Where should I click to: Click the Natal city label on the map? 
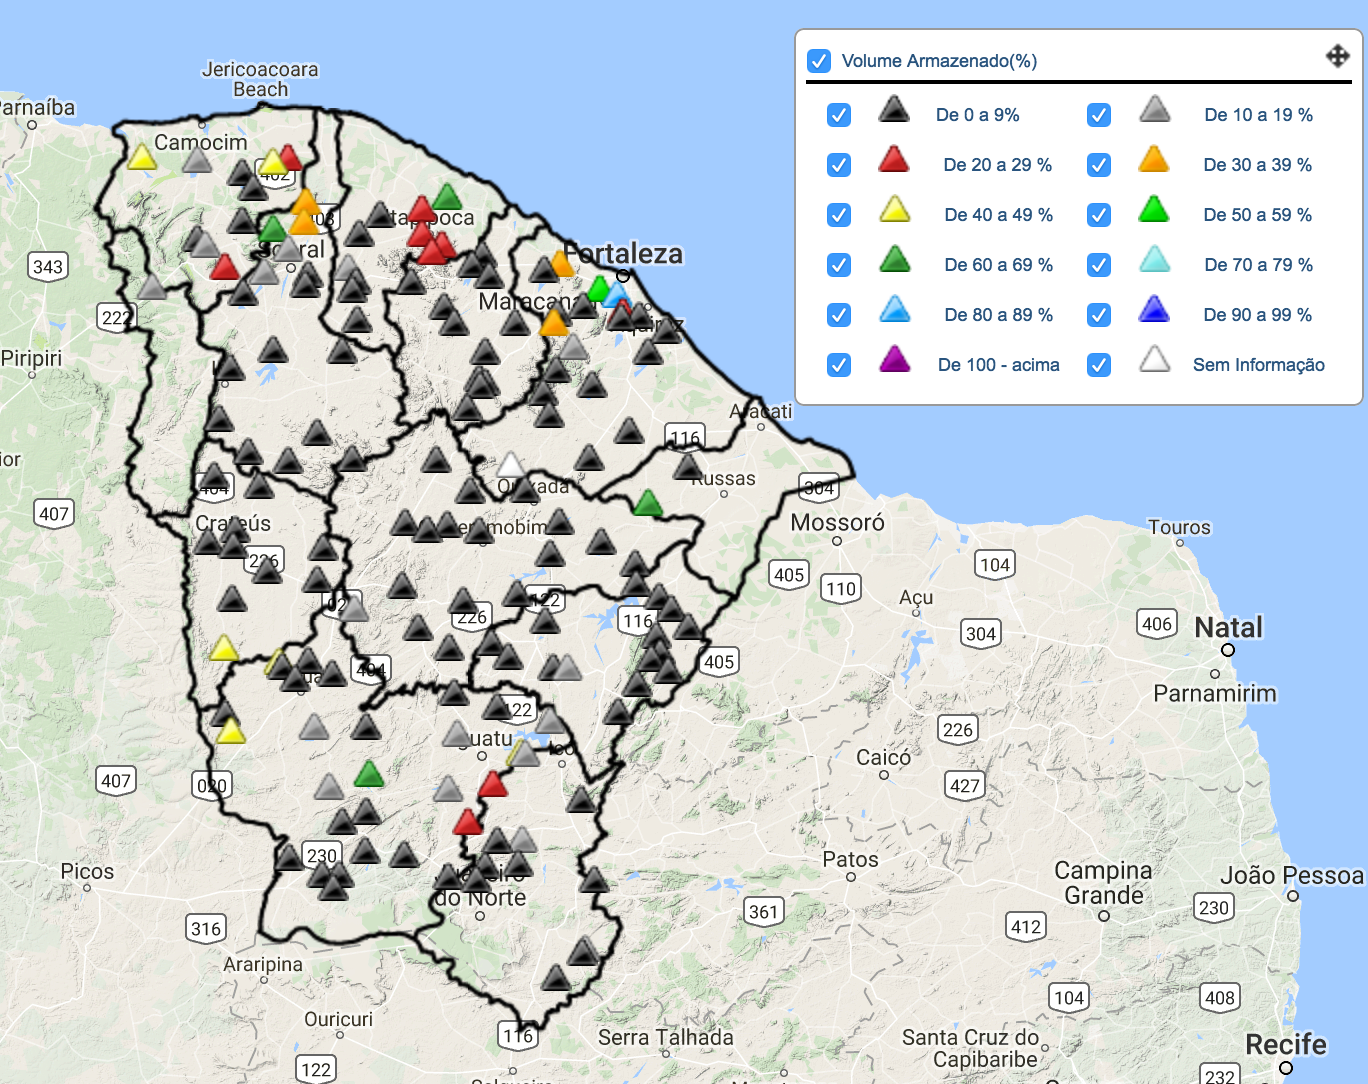1228,628
